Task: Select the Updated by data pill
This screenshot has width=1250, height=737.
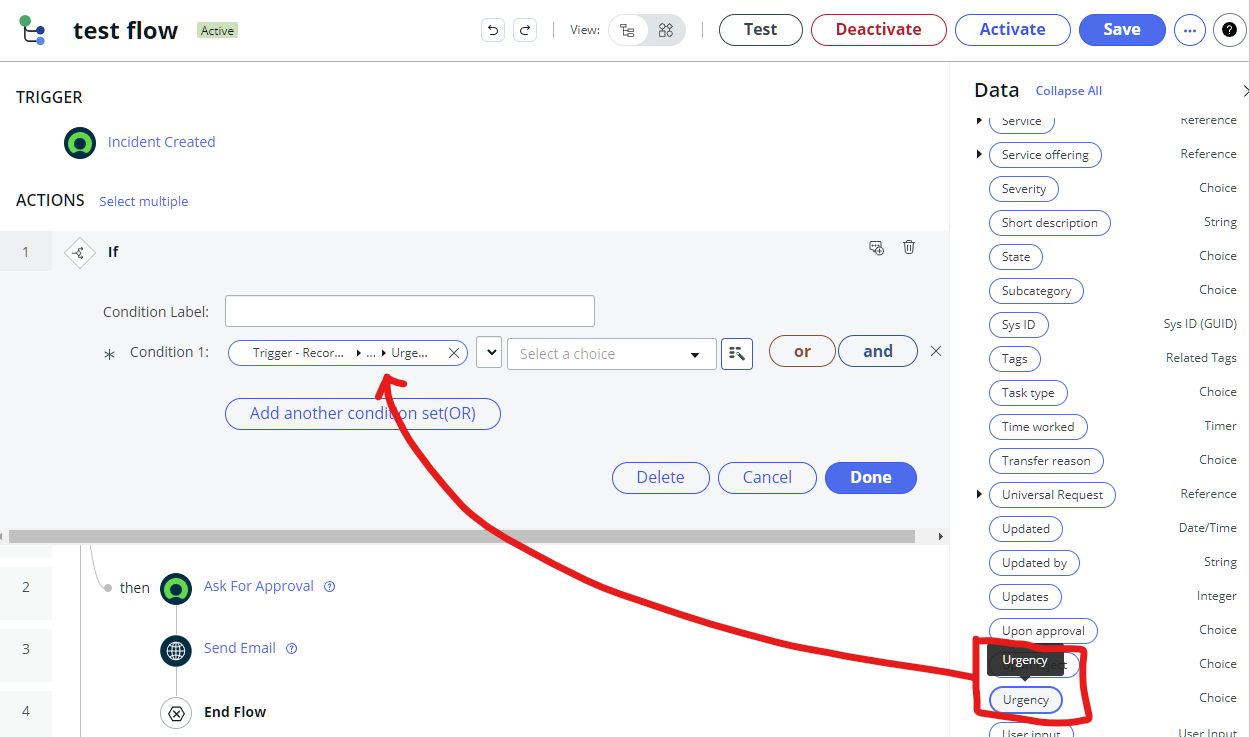Action: tap(1035, 563)
